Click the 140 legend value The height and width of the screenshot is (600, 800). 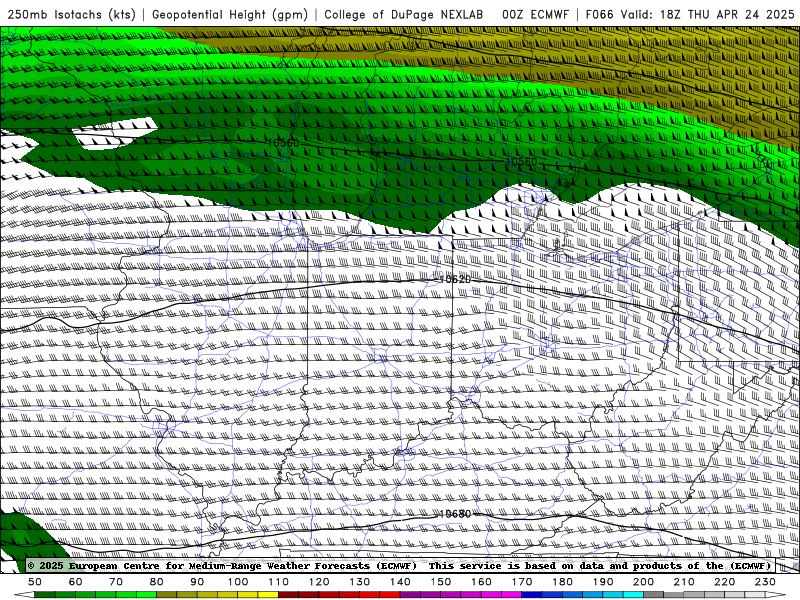click(x=400, y=582)
